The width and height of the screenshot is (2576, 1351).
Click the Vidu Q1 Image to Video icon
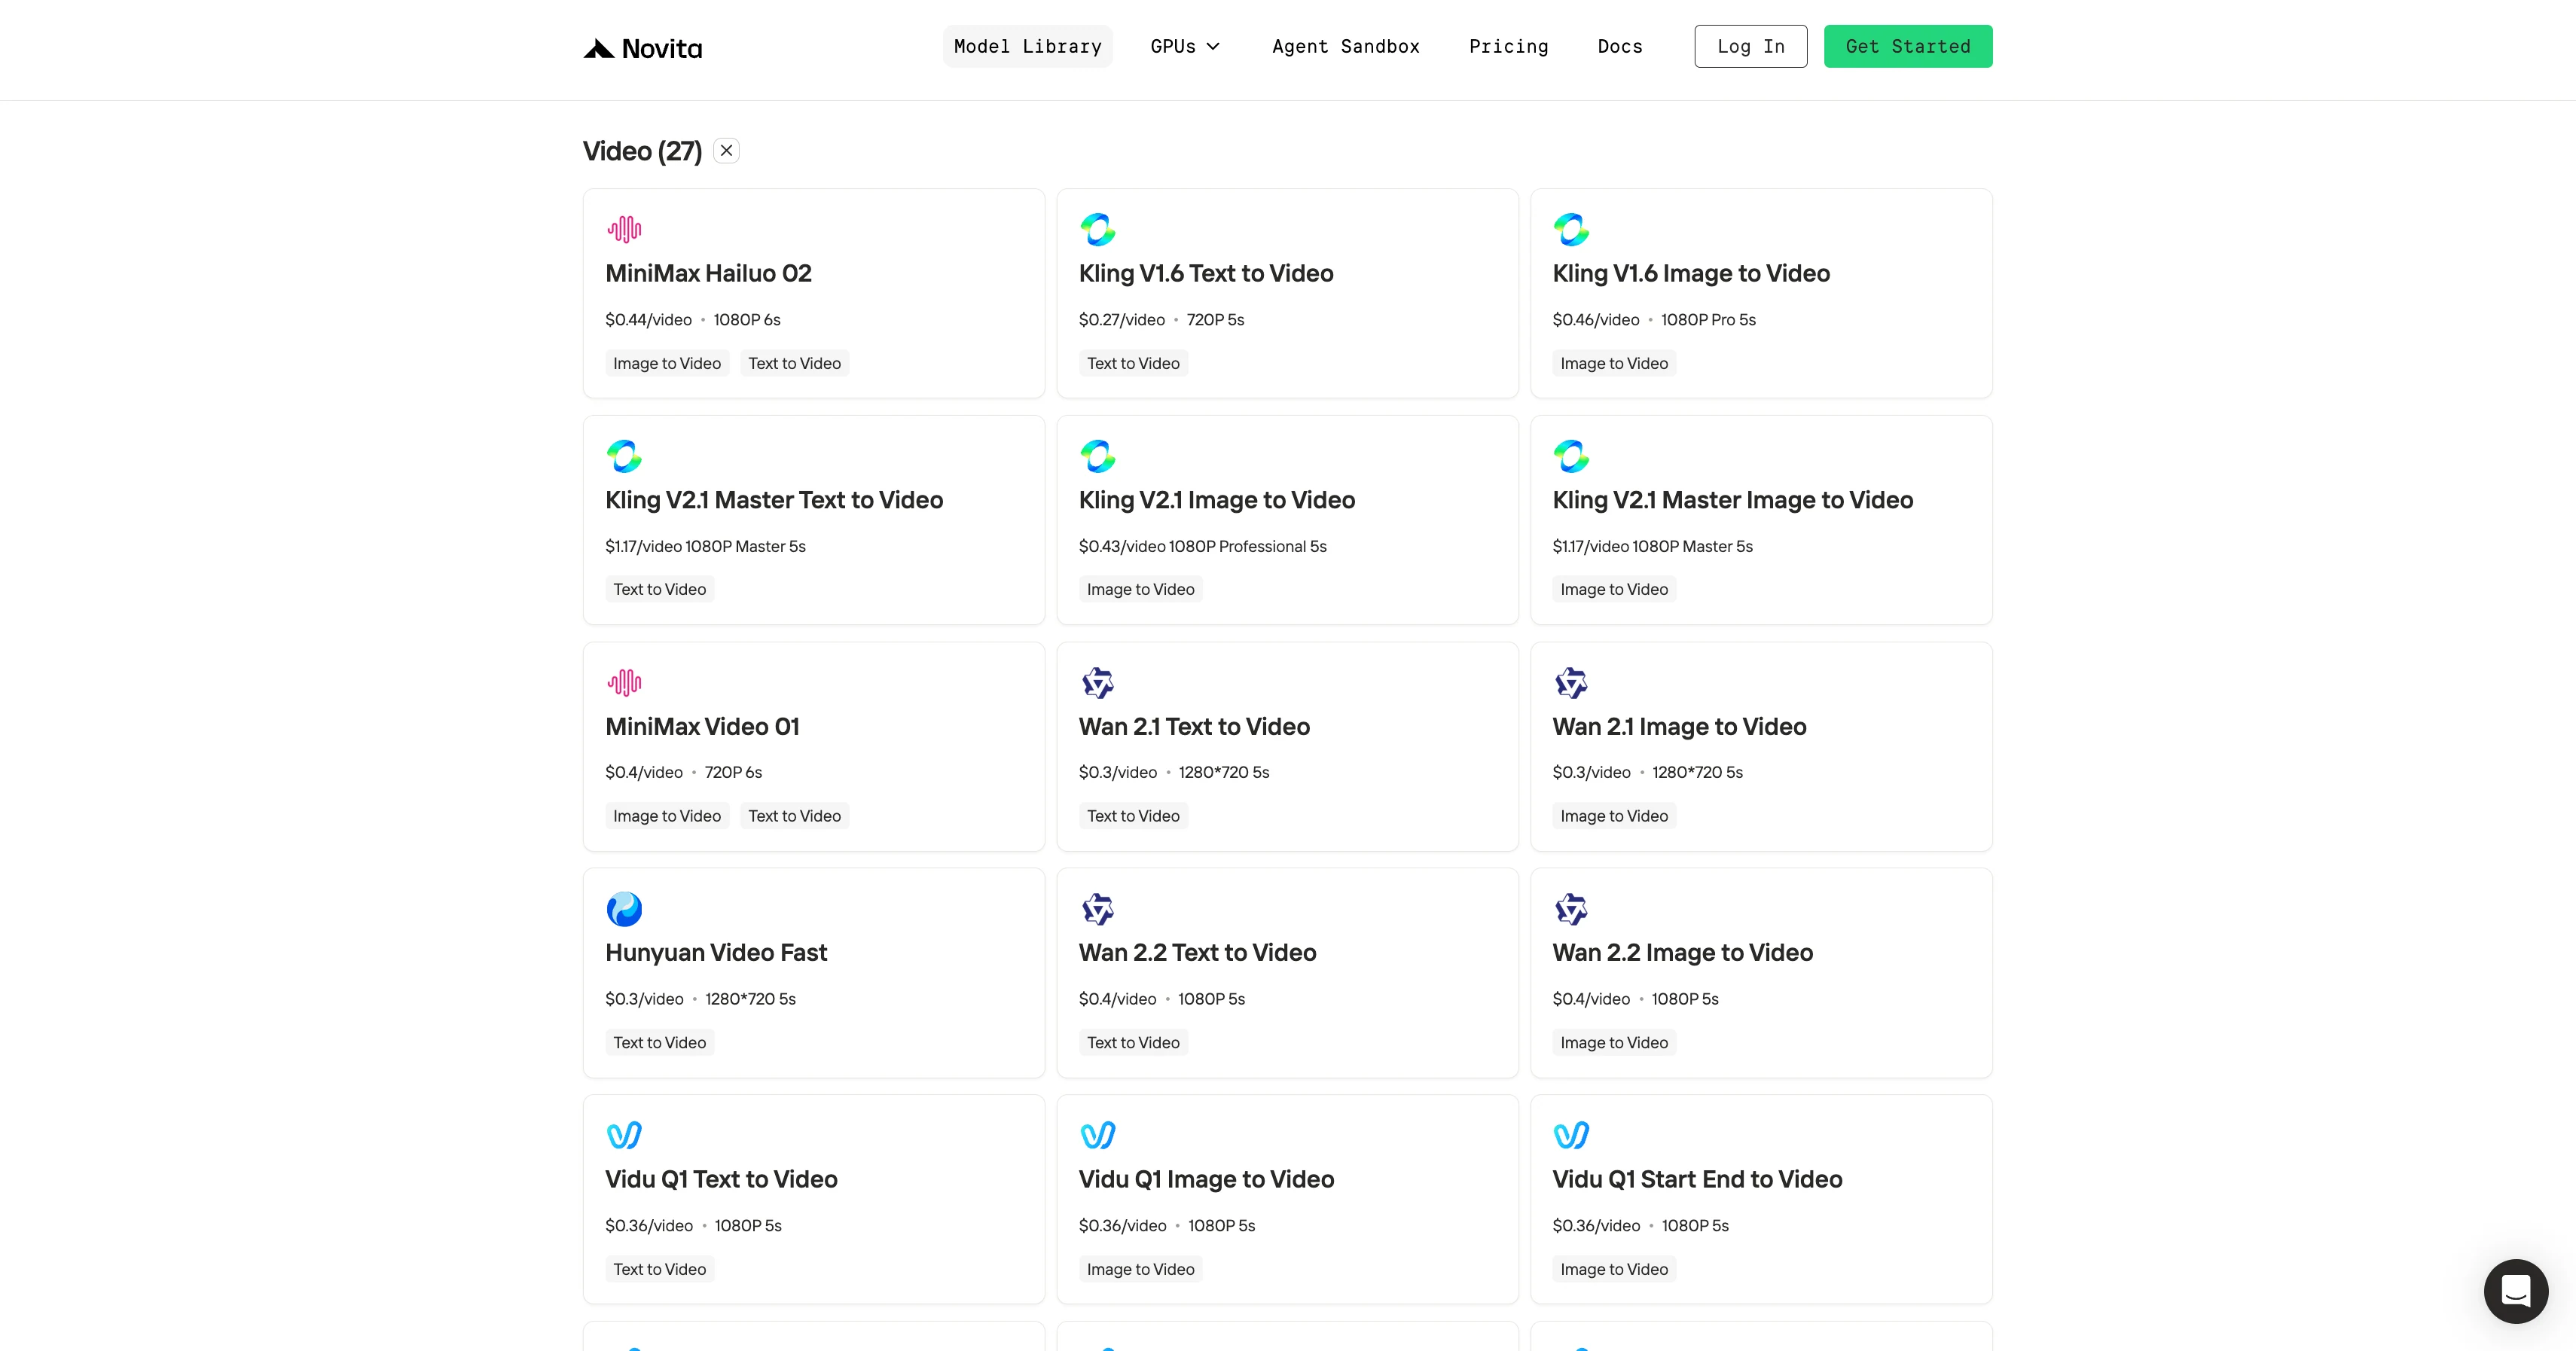[x=1097, y=1135]
